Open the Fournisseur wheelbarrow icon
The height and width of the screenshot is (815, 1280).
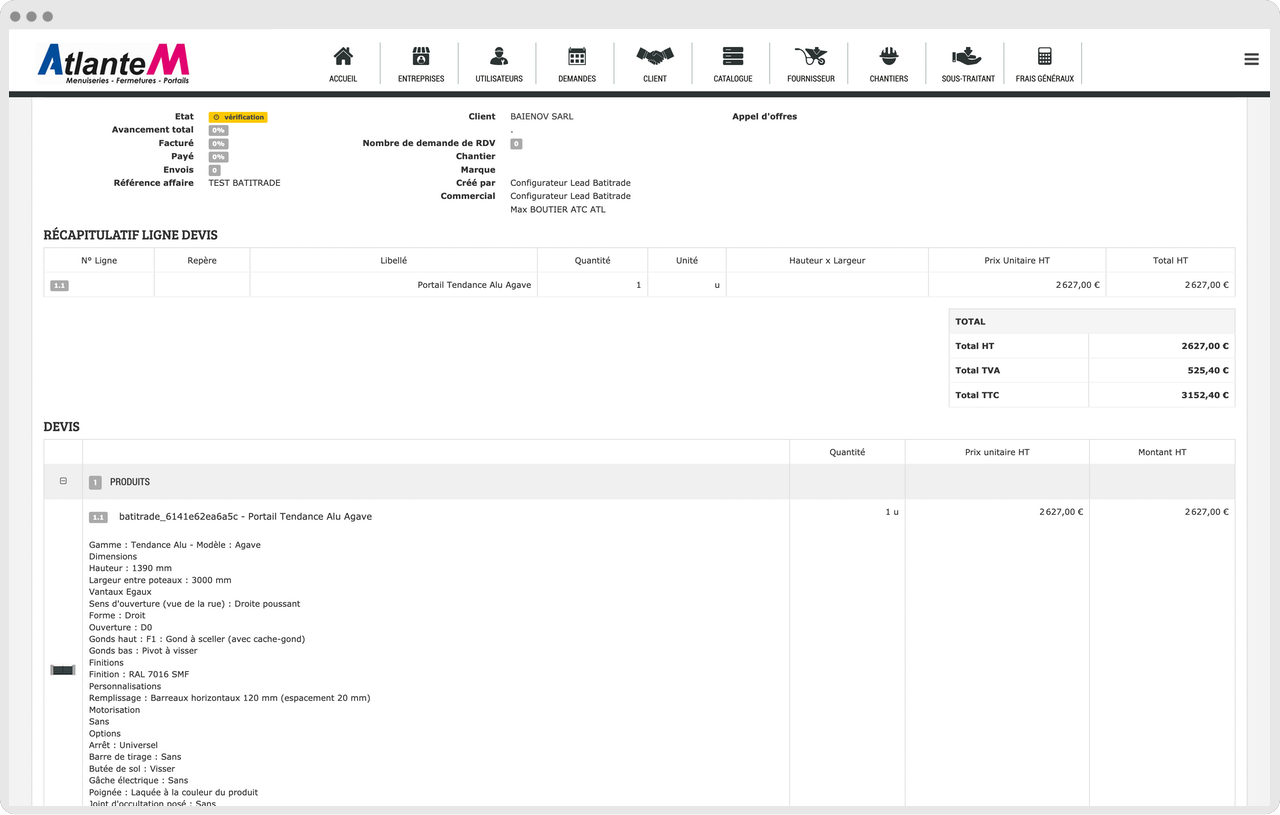pyautogui.click(x=810, y=57)
